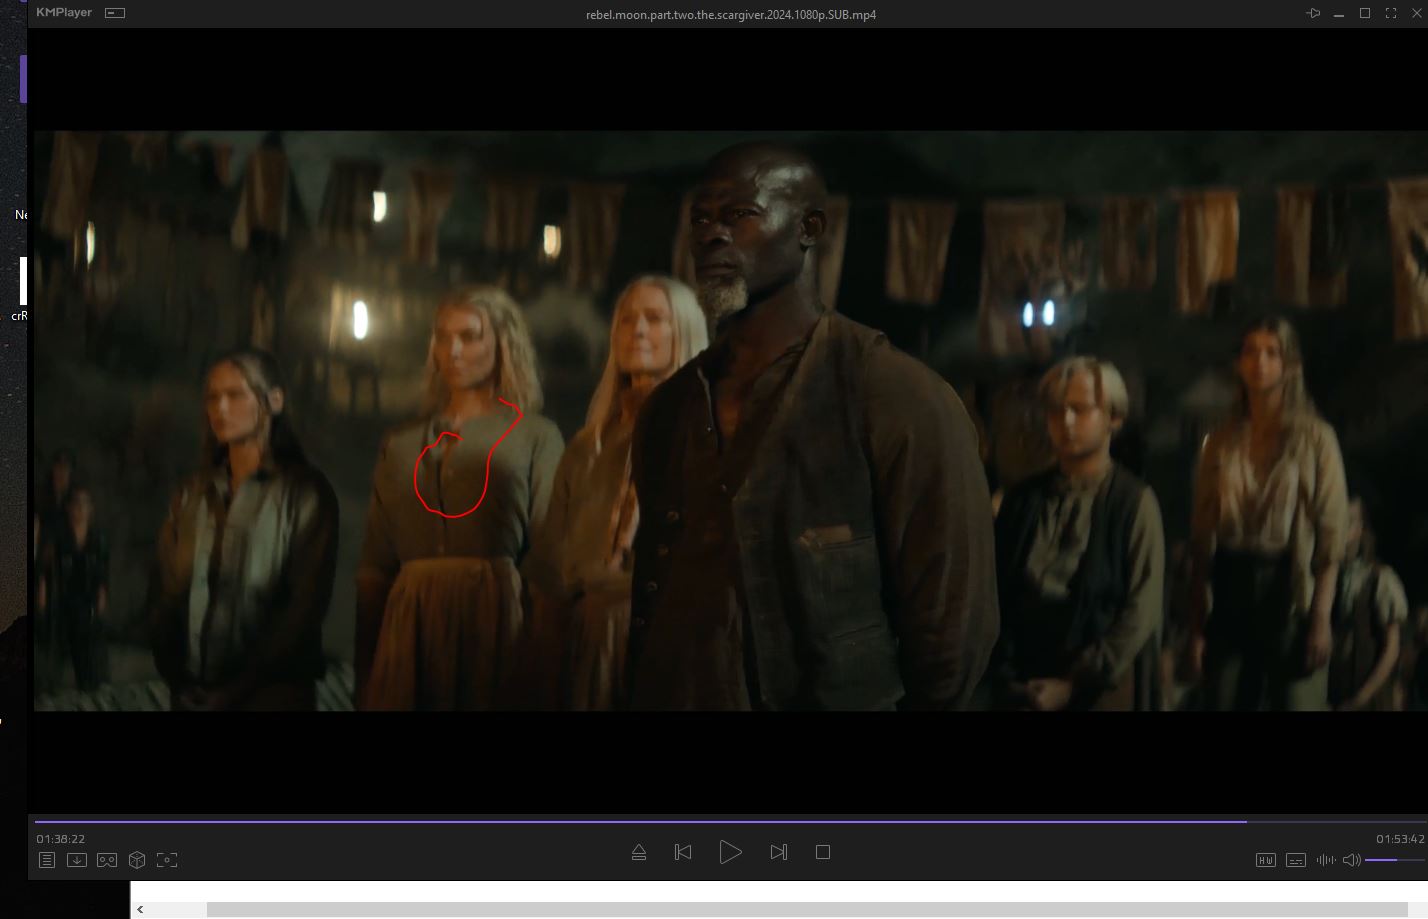Open the playlist panel icon
The width and height of the screenshot is (1428, 919).
(x=47, y=860)
